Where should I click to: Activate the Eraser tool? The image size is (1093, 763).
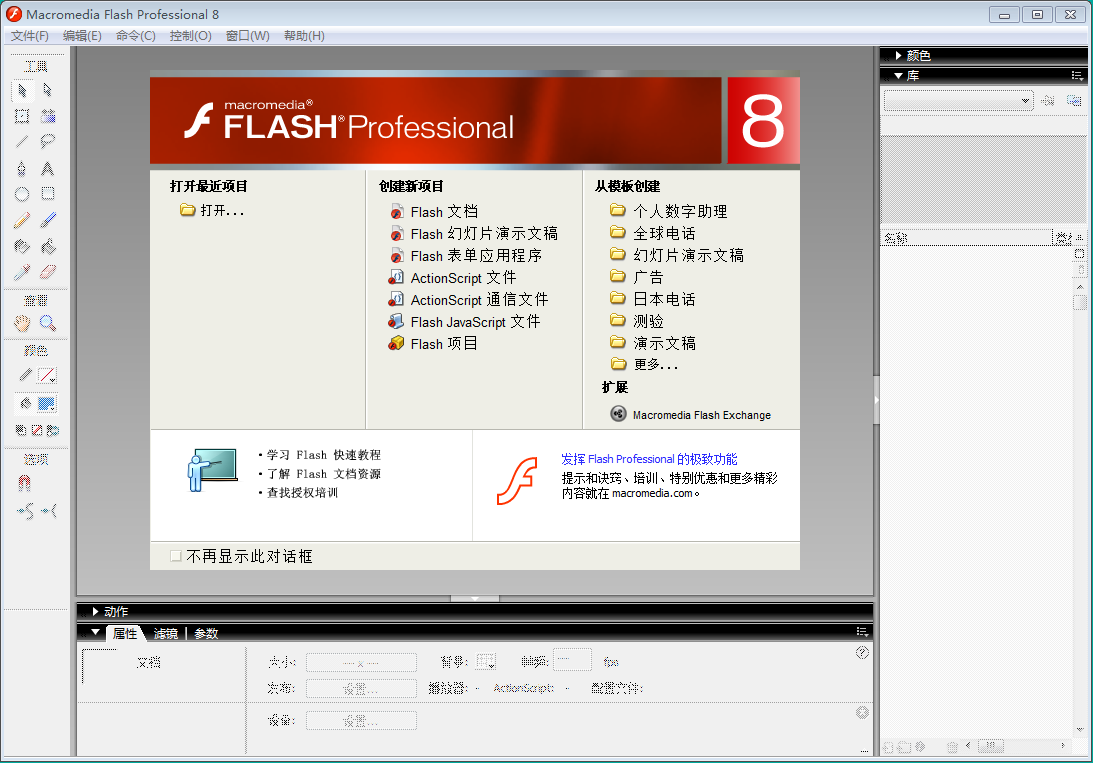point(47,272)
